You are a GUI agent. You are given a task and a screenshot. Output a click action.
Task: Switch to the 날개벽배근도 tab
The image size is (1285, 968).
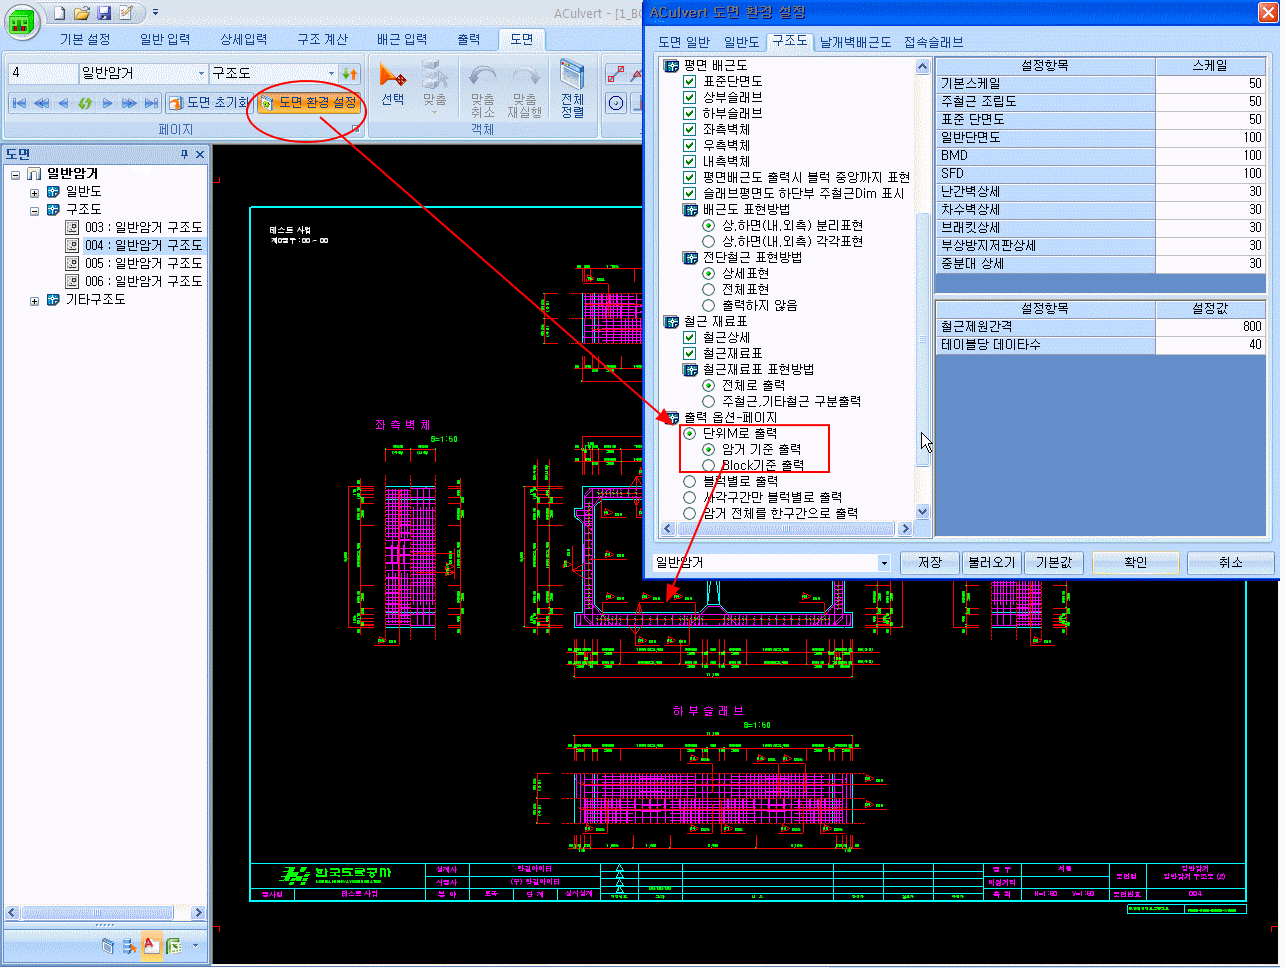856,42
